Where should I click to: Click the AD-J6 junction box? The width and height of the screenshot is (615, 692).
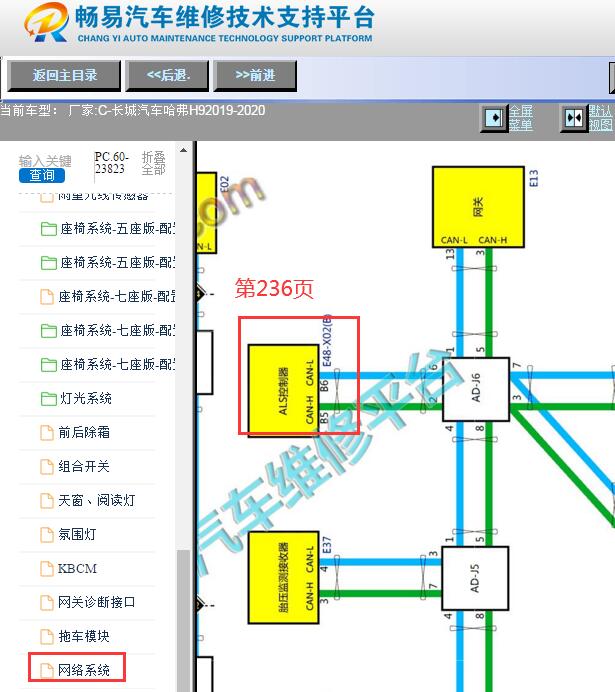(476, 389)
